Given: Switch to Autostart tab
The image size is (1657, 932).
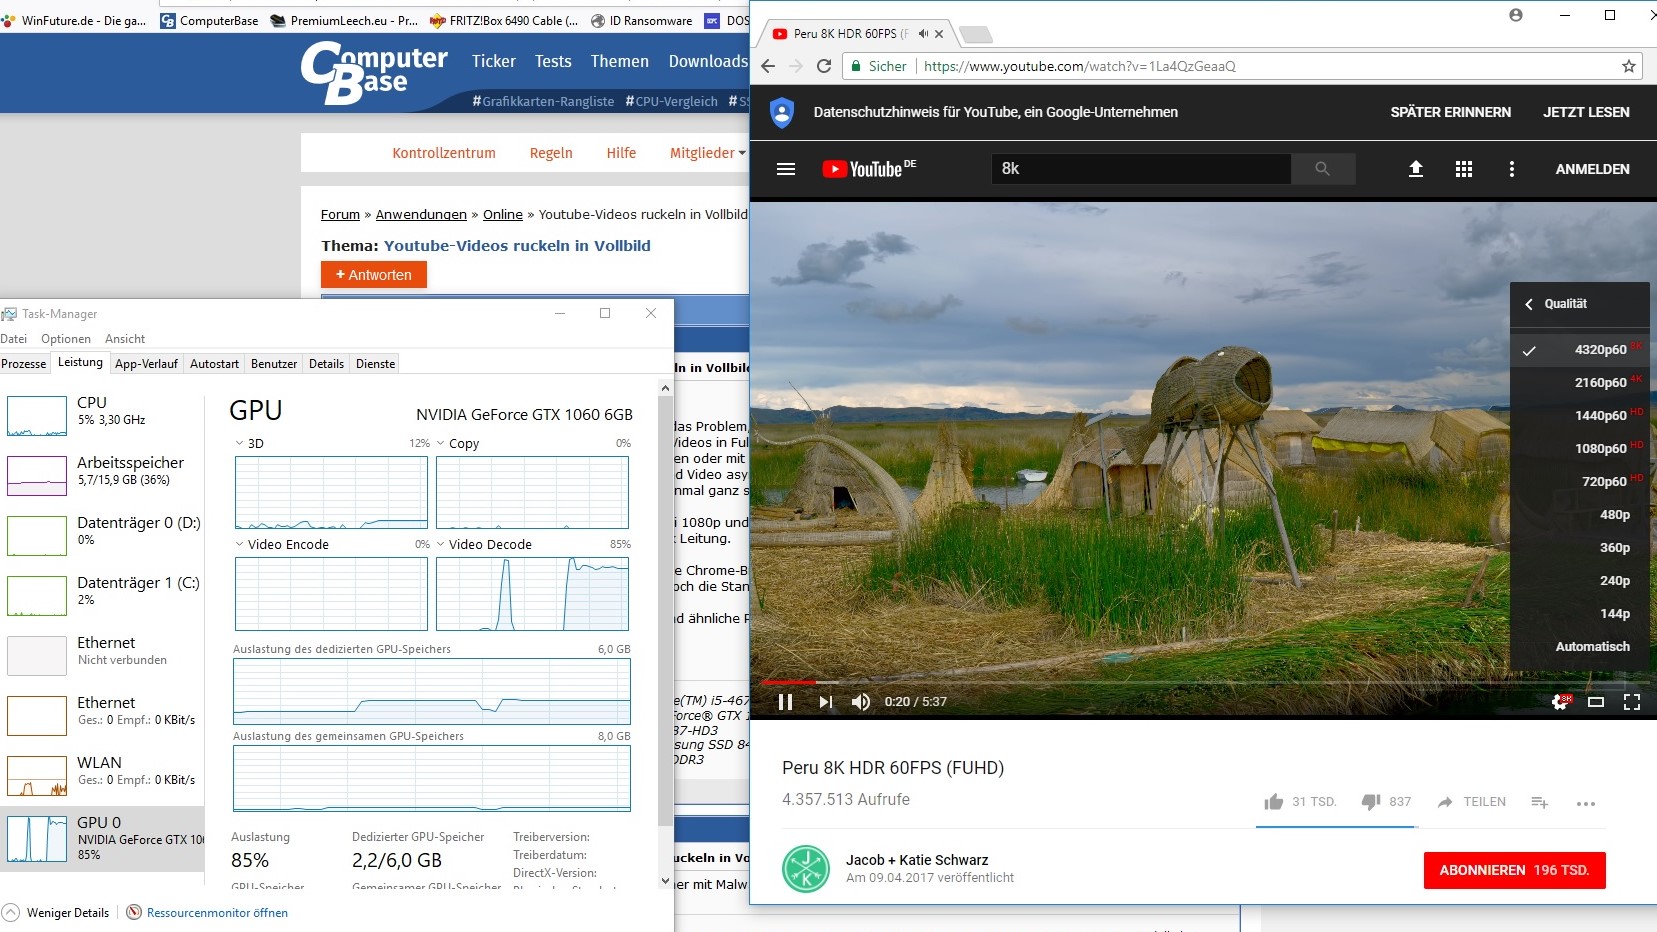Looking at the screenshot, I should (x=214, y=364).
